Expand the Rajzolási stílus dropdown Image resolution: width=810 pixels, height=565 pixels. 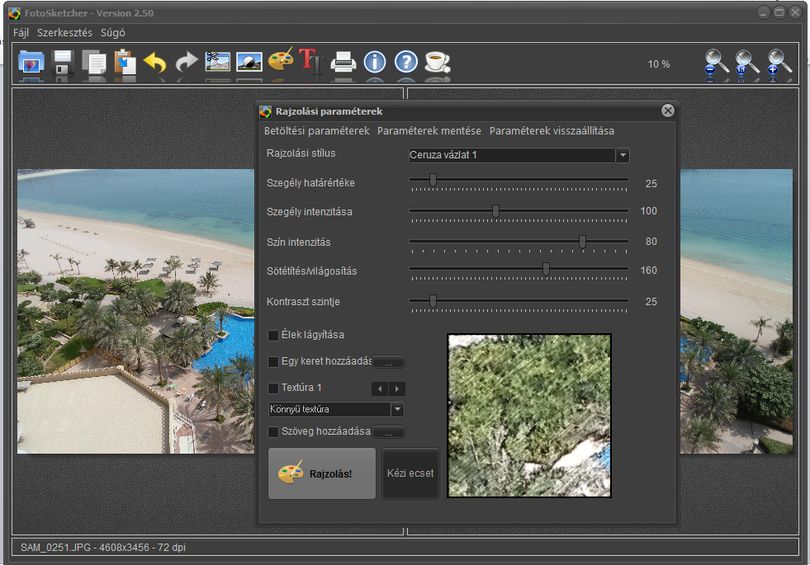[x=622, y=155]
